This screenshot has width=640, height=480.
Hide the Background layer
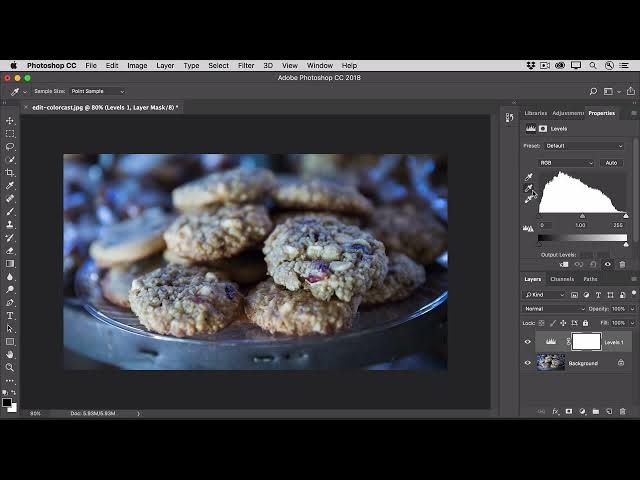coord(527,363)
